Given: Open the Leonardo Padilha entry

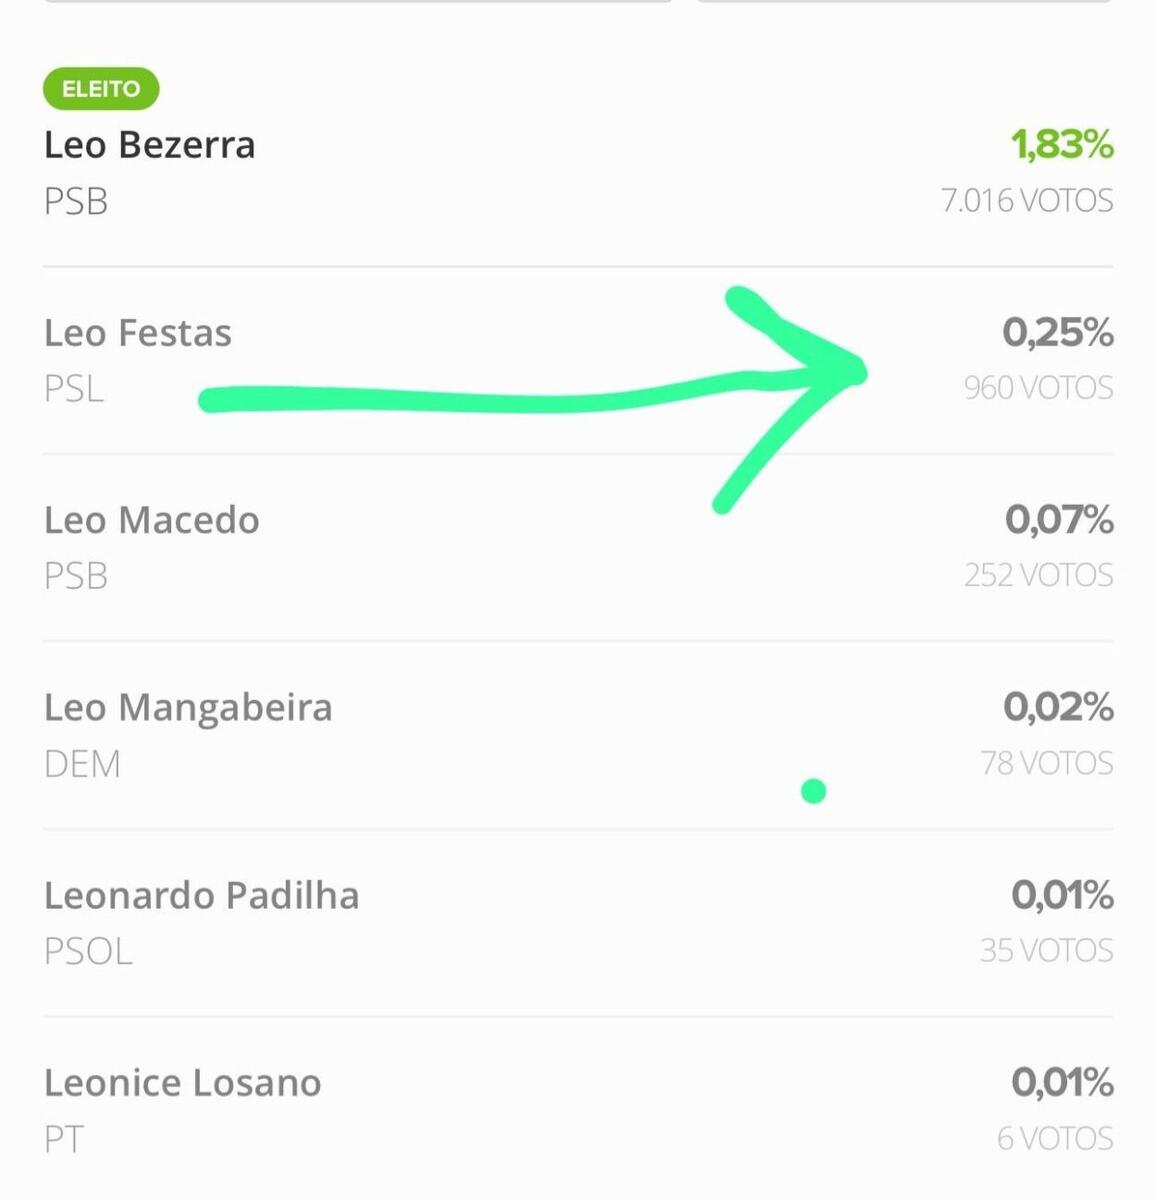Looking at the screenshot, I should pyautogui.click(x=202, y=895).
